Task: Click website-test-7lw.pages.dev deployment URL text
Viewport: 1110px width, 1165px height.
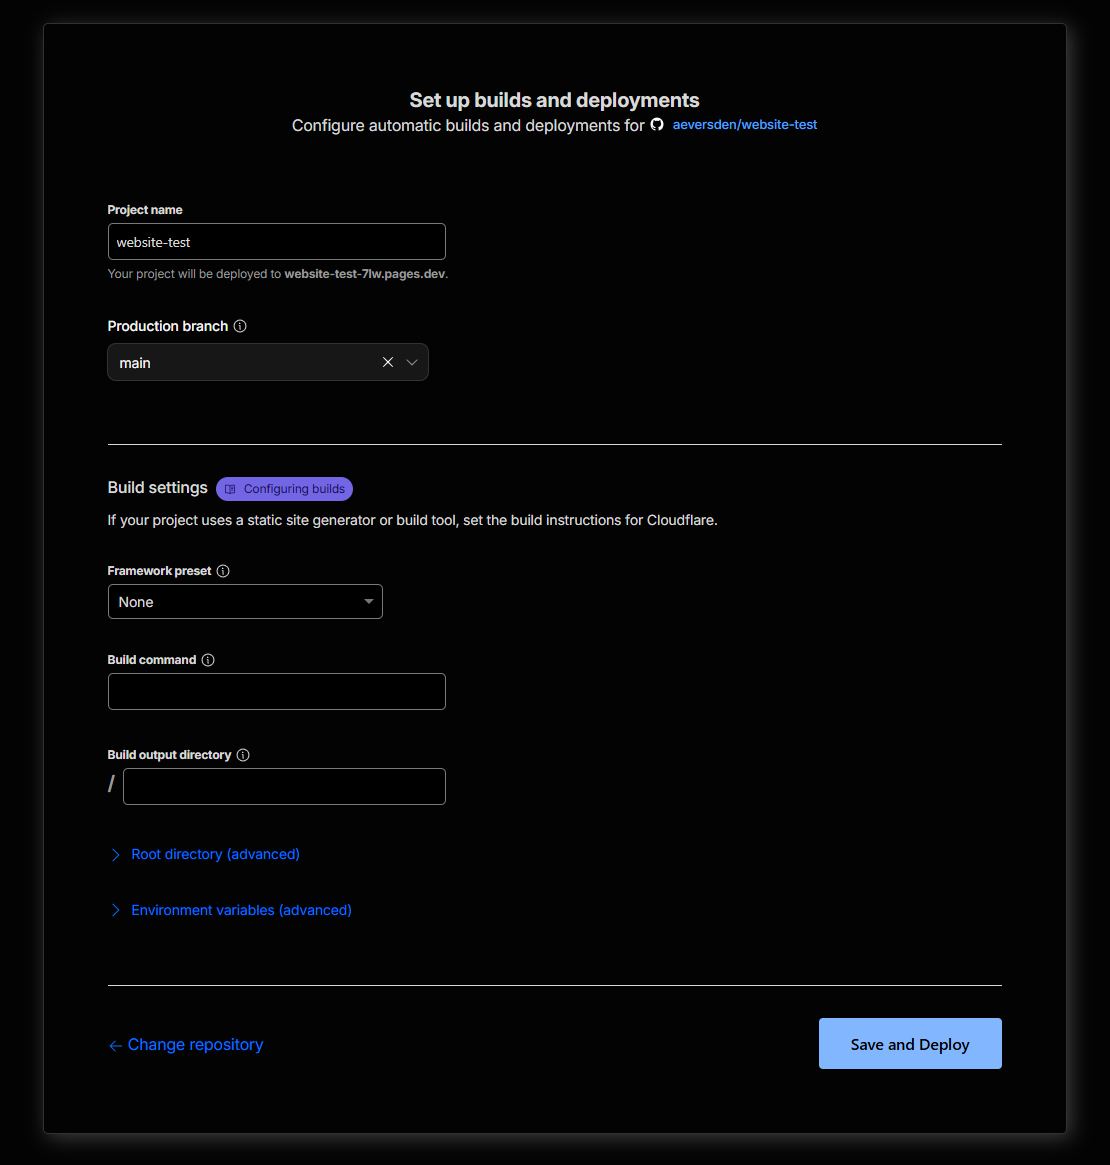Action: click(365, 273)
